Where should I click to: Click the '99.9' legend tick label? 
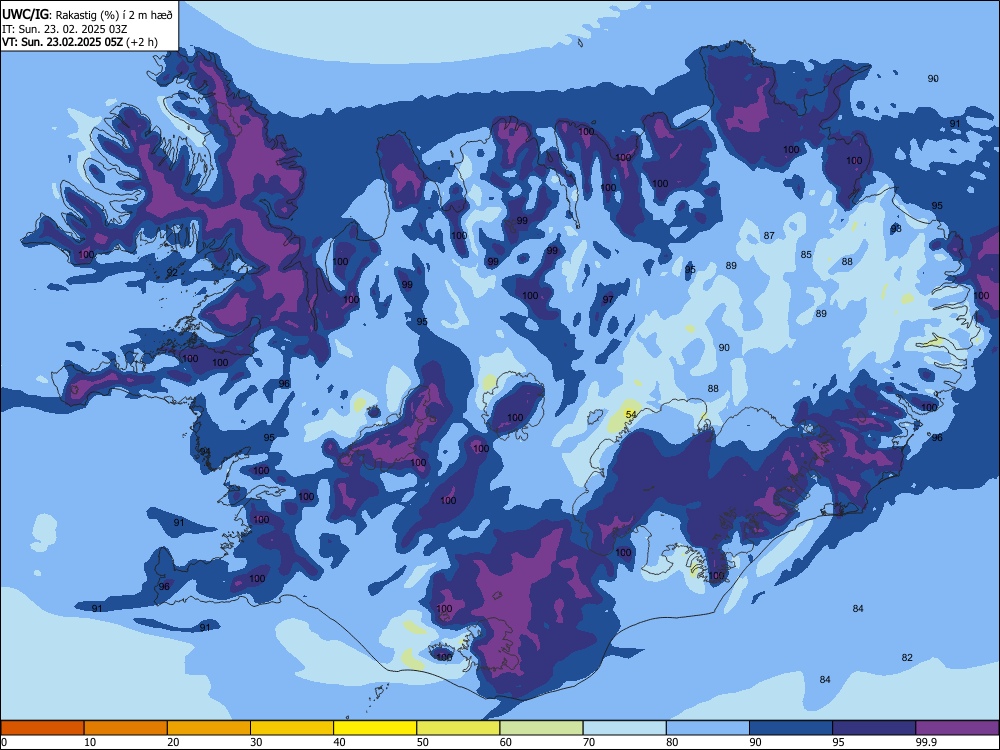(x=925, y=742)
